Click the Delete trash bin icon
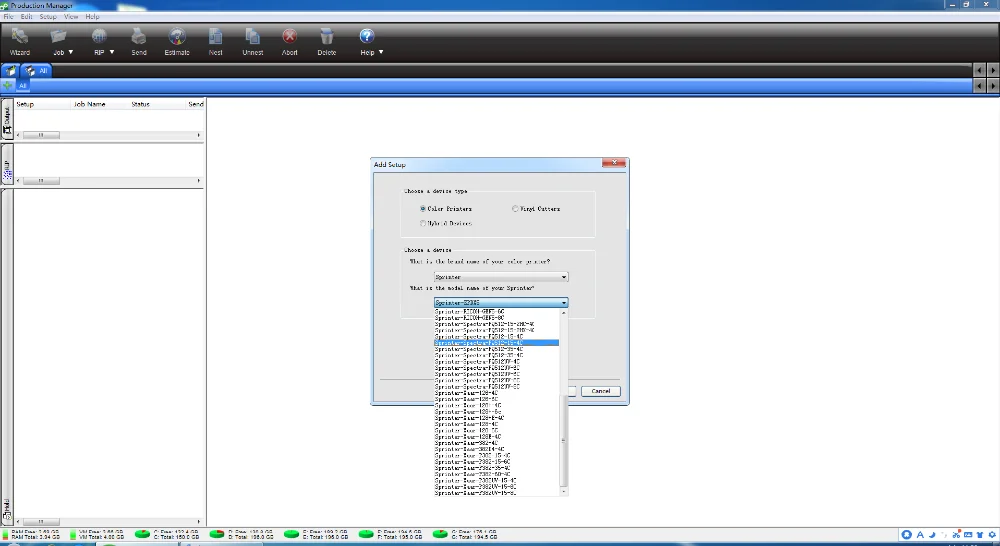The image size is (1000, 546). pos(327,37)
